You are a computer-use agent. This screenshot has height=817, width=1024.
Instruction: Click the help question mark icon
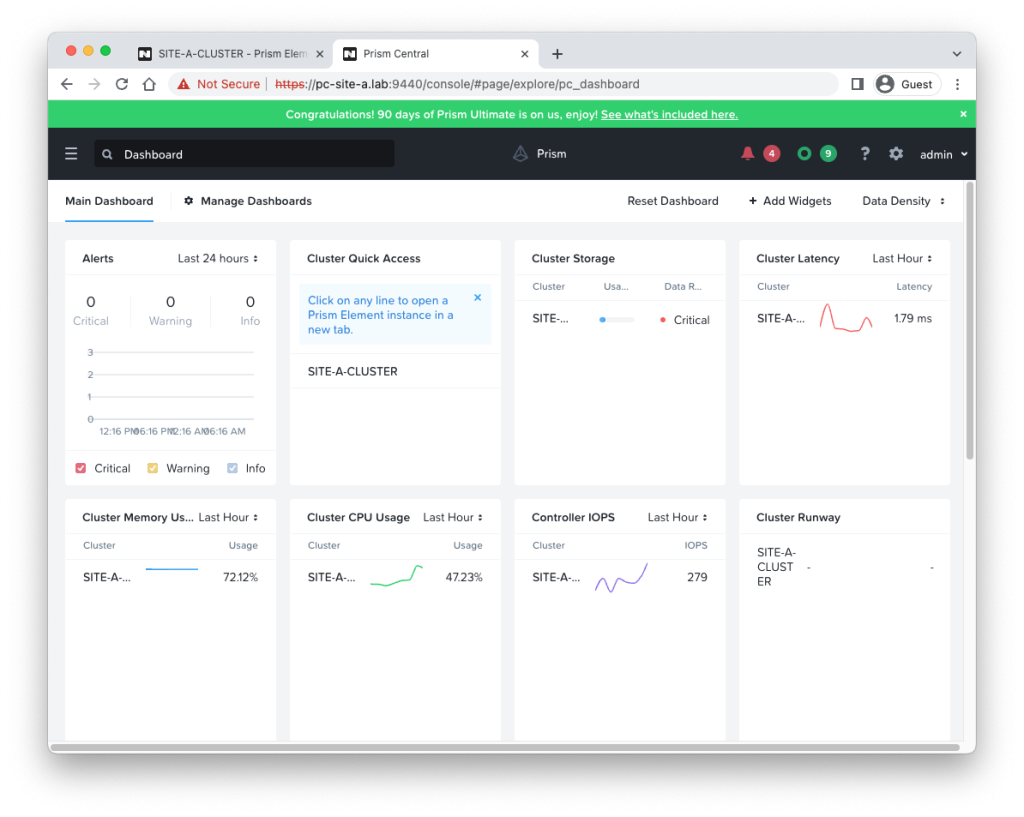(865, 154)
